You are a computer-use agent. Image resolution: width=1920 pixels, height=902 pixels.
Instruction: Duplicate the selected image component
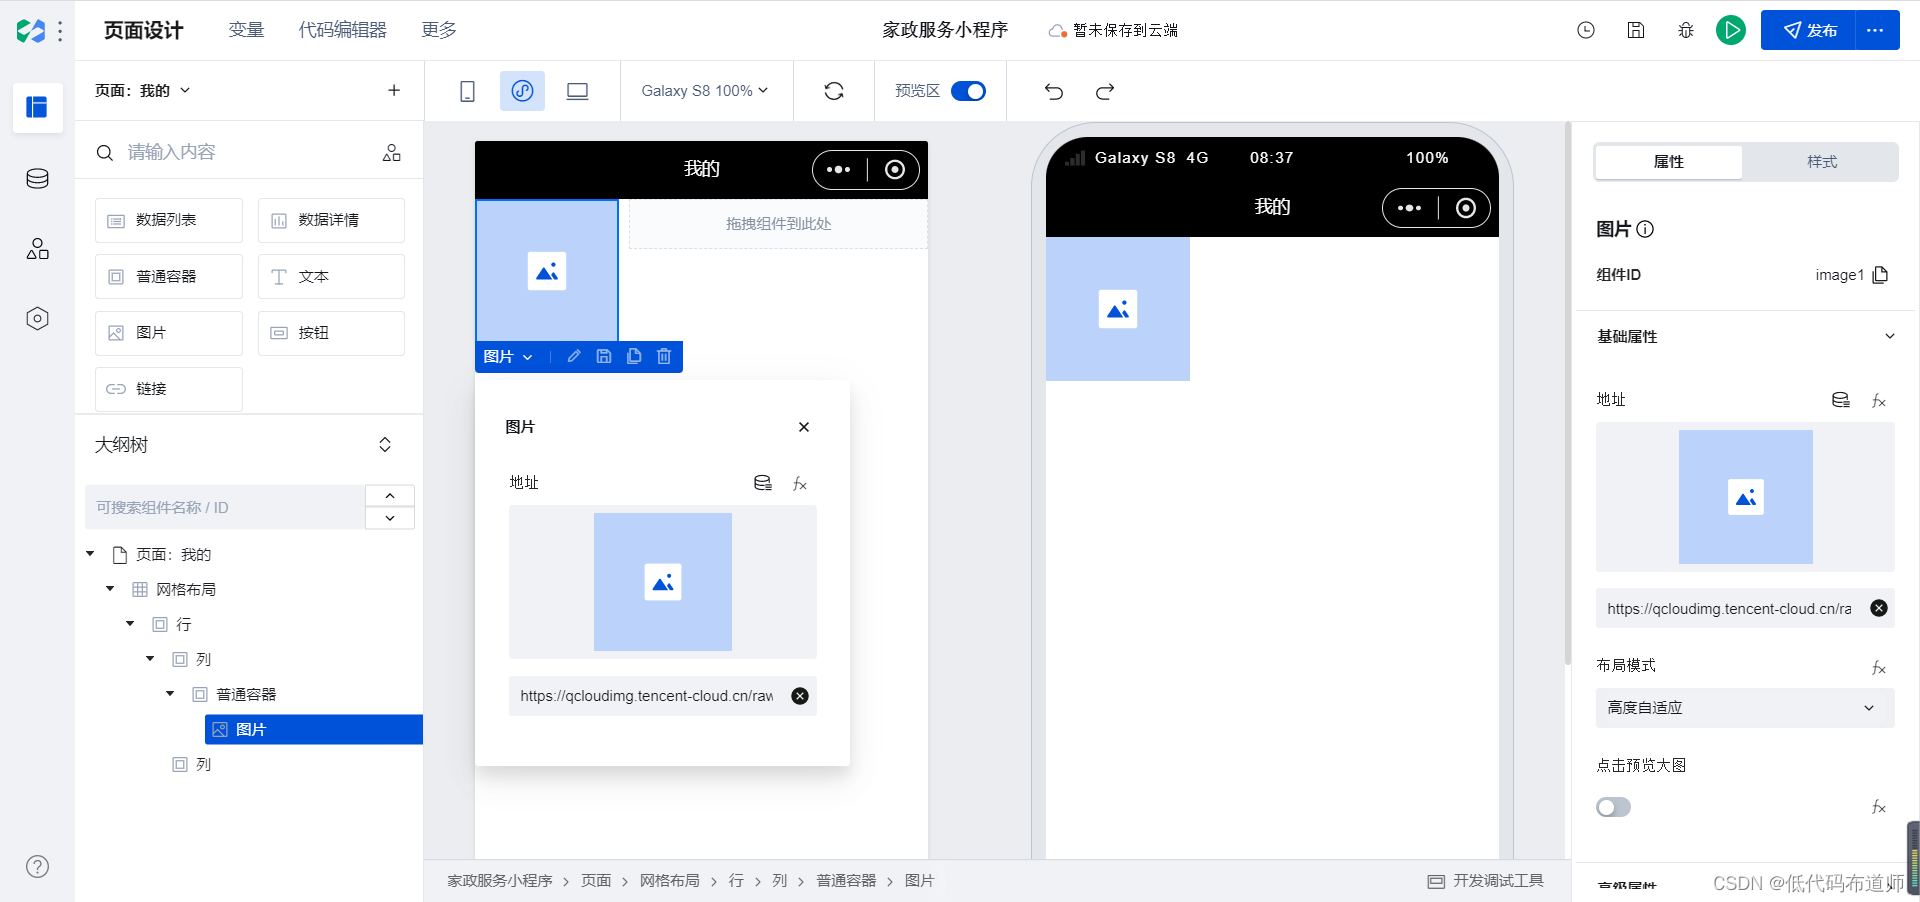634,356
